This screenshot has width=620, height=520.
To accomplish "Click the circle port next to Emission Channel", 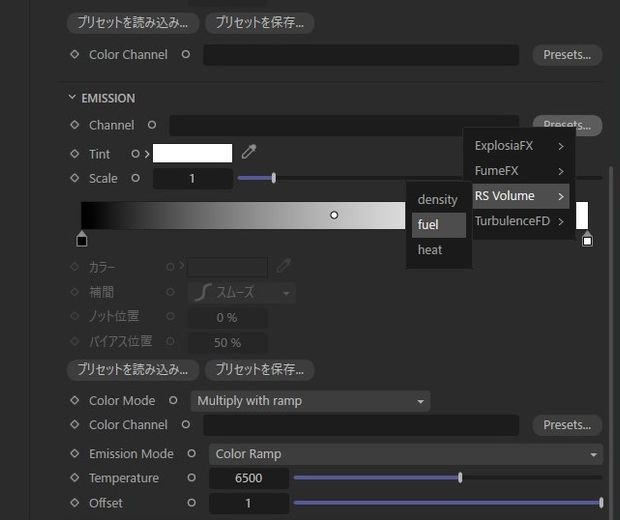I will [152, 125].
